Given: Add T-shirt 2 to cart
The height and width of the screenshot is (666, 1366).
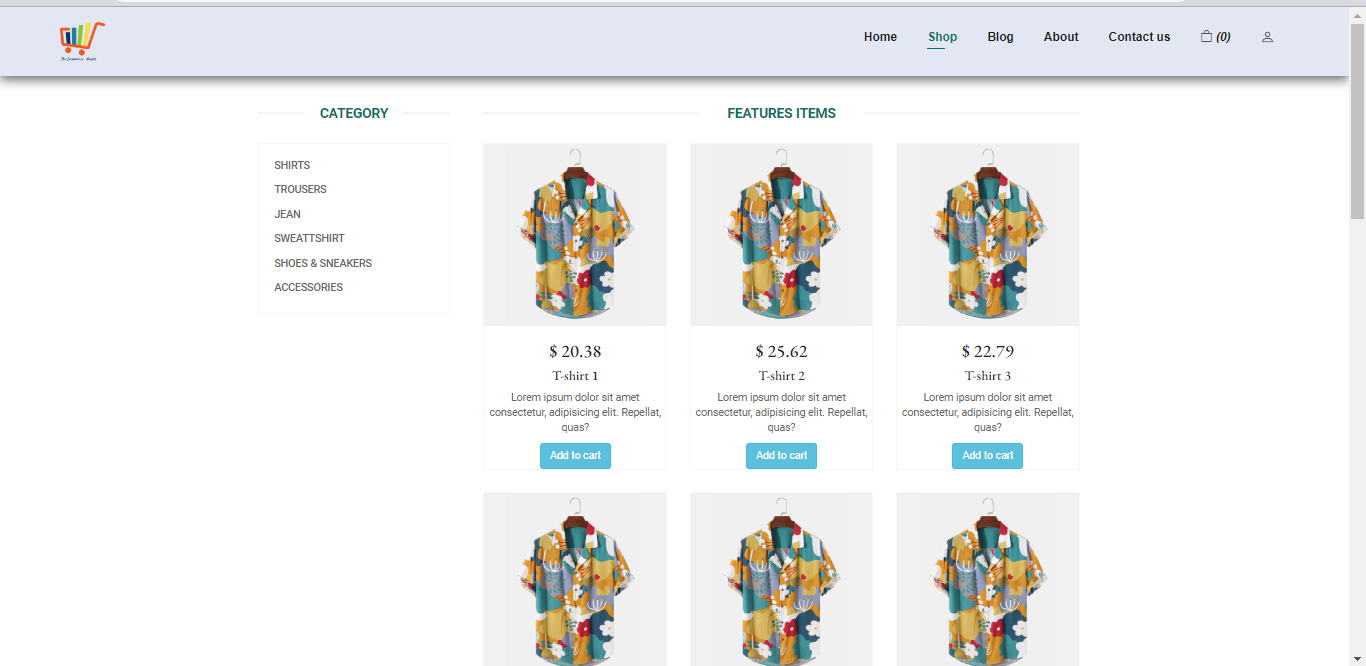Looking at the screenshot, I should (781, 455).
